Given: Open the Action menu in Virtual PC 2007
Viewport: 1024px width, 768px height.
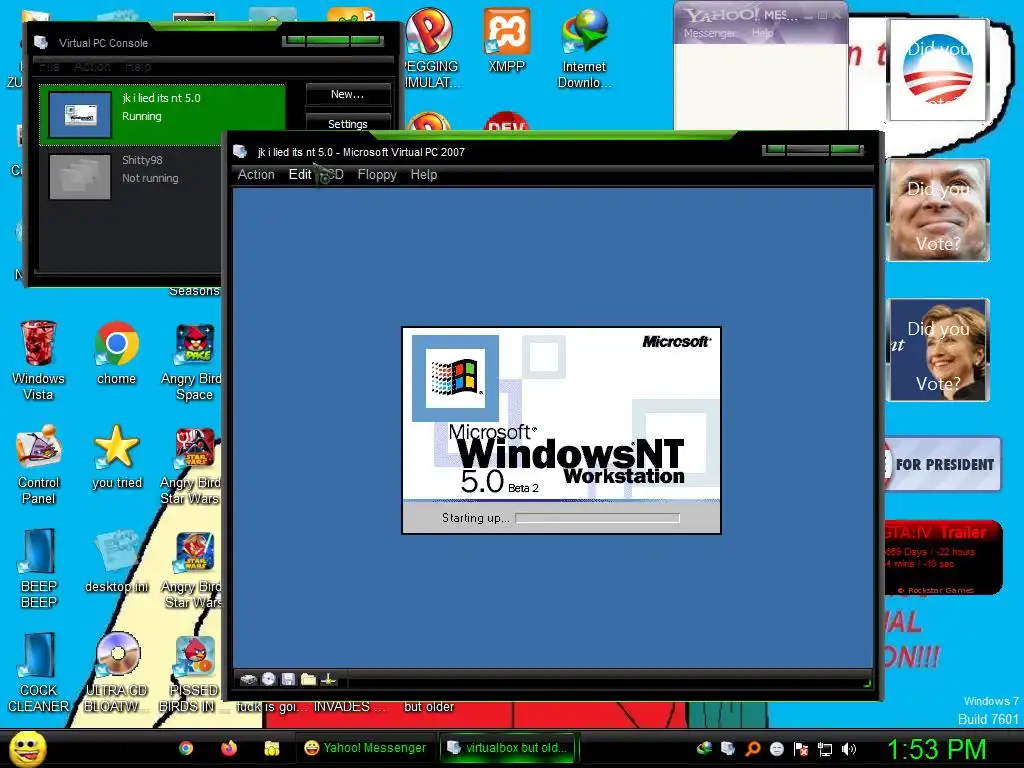Looking at the screenshot, I should pos(256,174).
